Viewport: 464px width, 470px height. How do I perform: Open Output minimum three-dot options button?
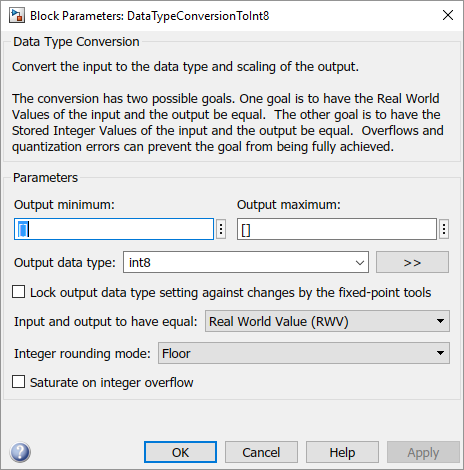coord(221,229)
